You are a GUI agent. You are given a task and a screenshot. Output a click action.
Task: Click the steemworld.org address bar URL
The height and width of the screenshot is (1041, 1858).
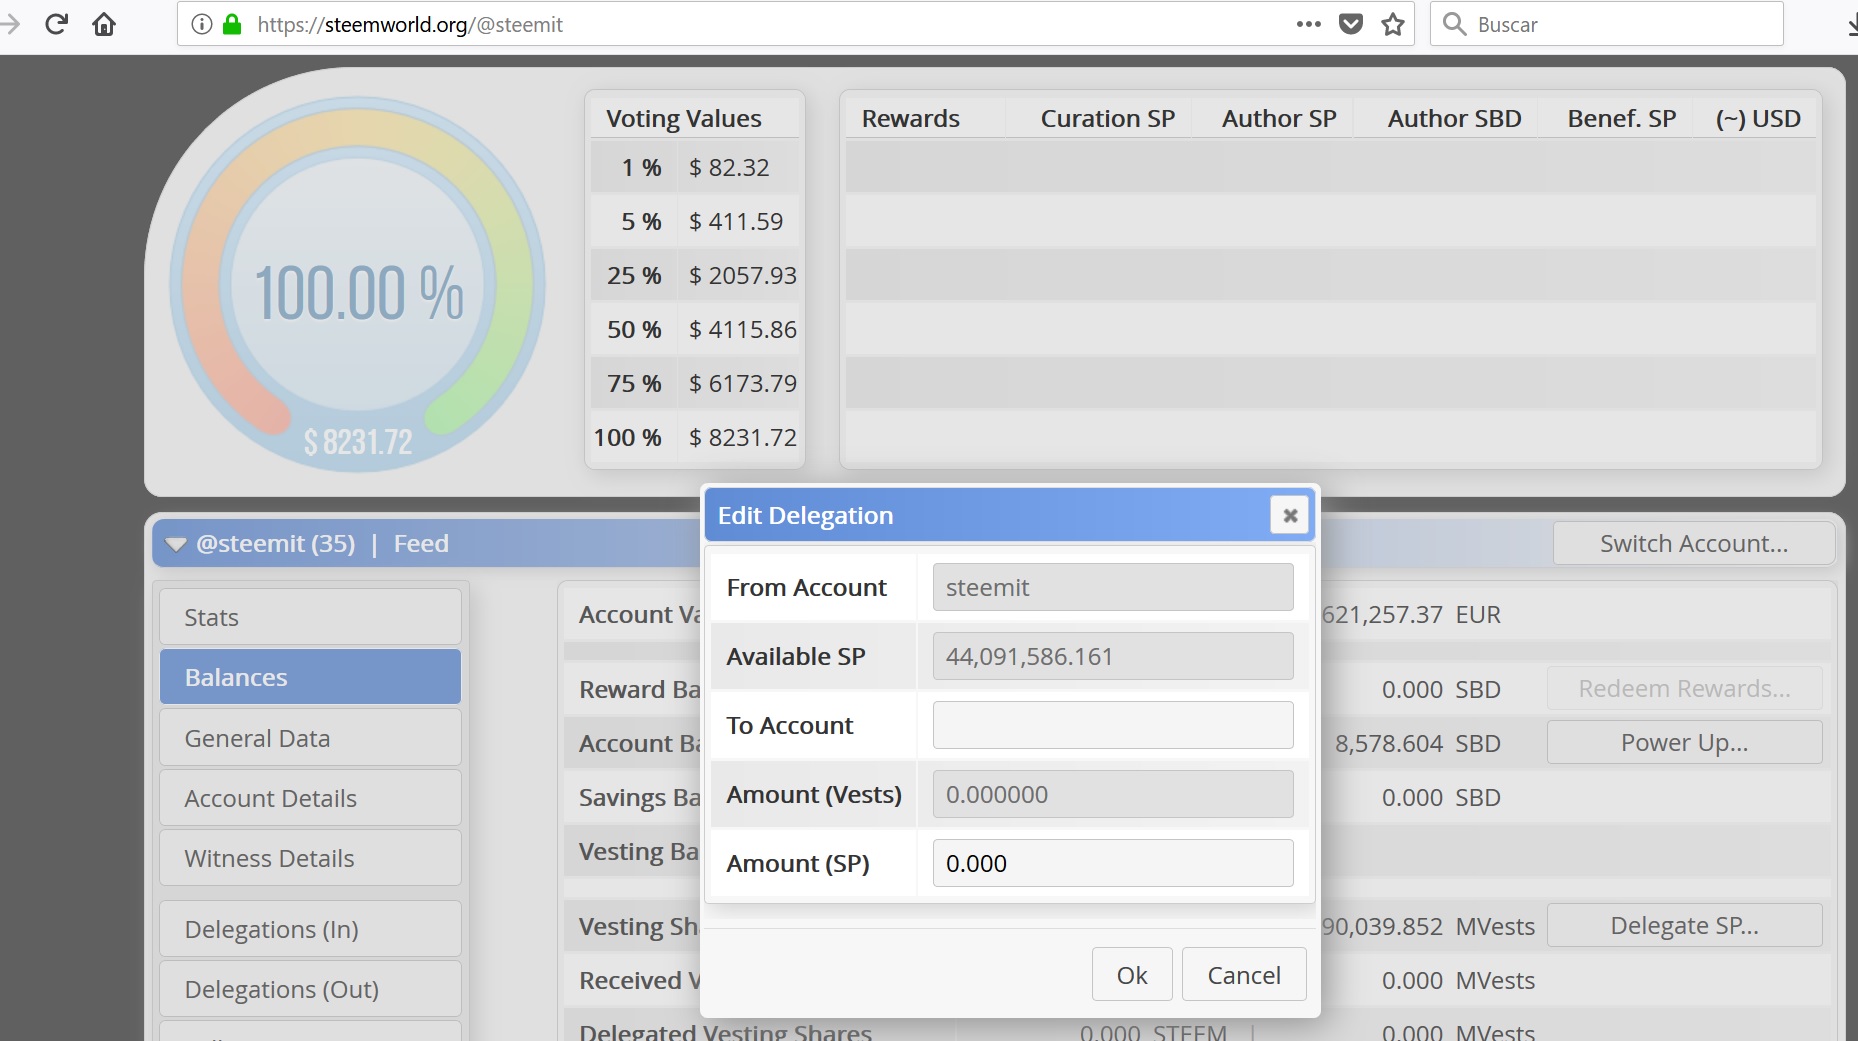coord(410,24)
